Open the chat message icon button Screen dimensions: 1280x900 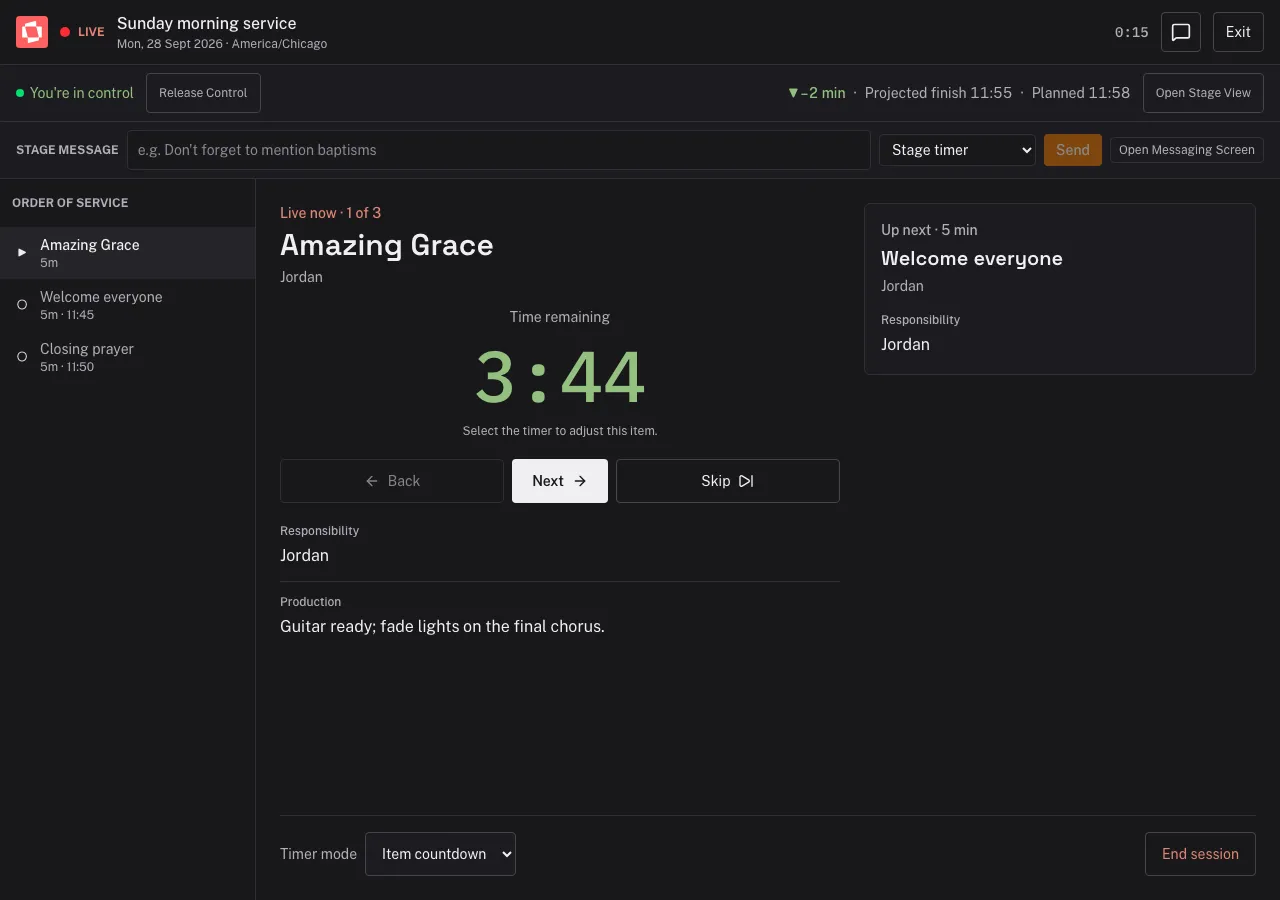point(1181,32)
